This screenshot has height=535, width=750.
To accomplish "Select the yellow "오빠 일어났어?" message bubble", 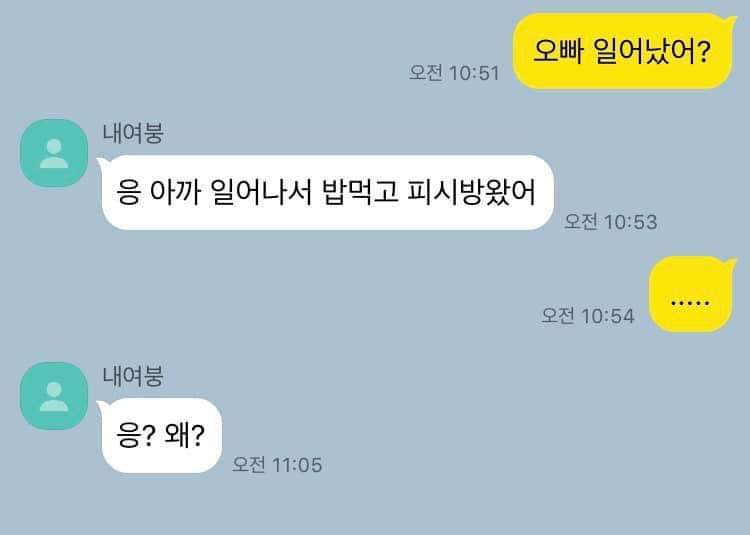I will click(623, 51).
